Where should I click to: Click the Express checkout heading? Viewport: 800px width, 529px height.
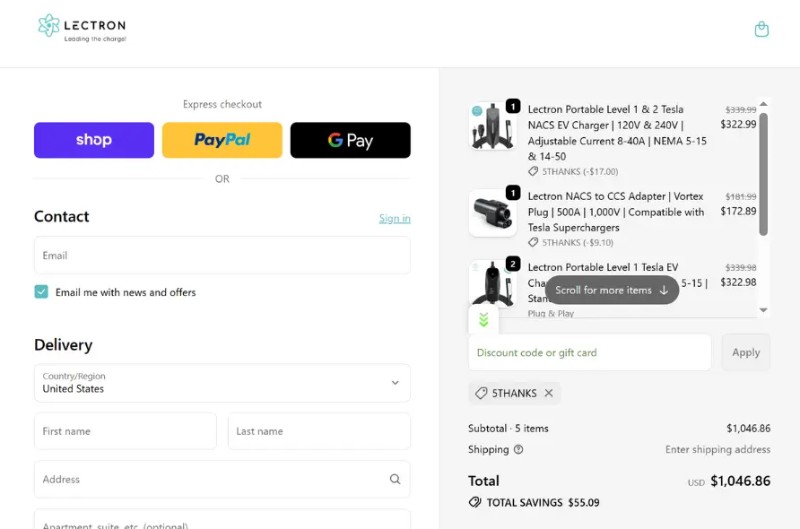222,104
